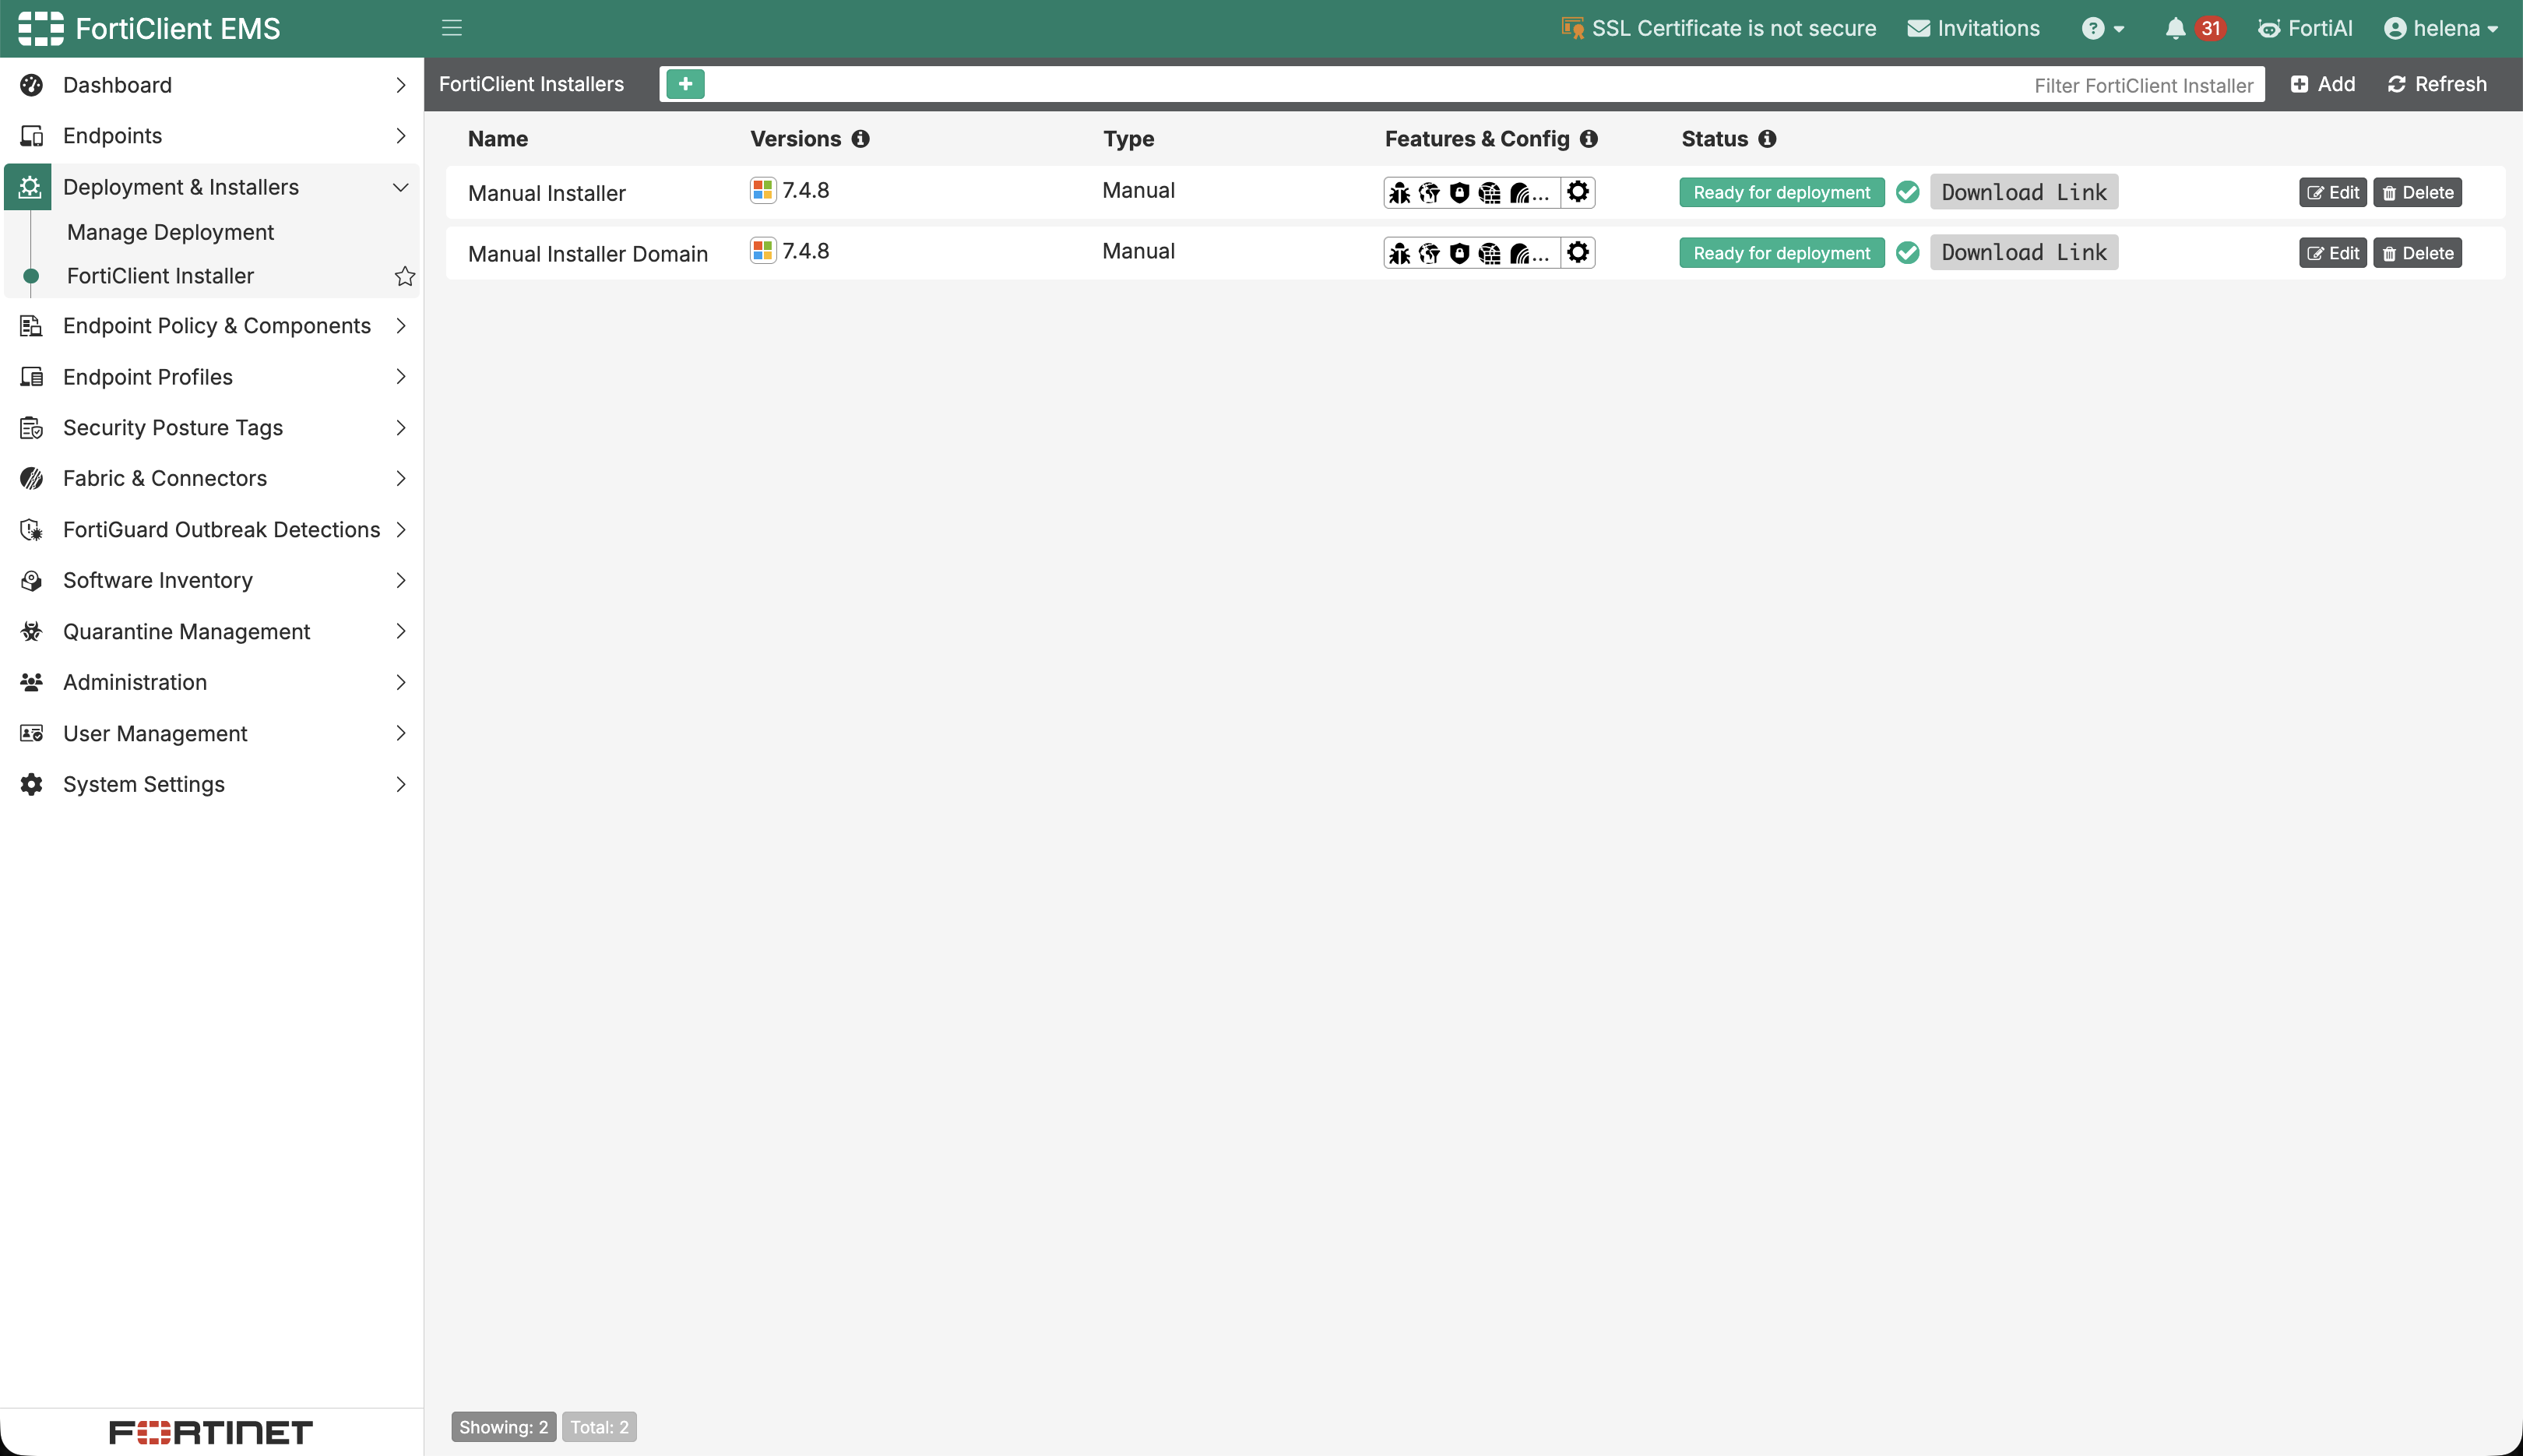
Task: Click Download Link for Manual Installer Domain
Action: pyautogui.click(x=2024, y=253)
